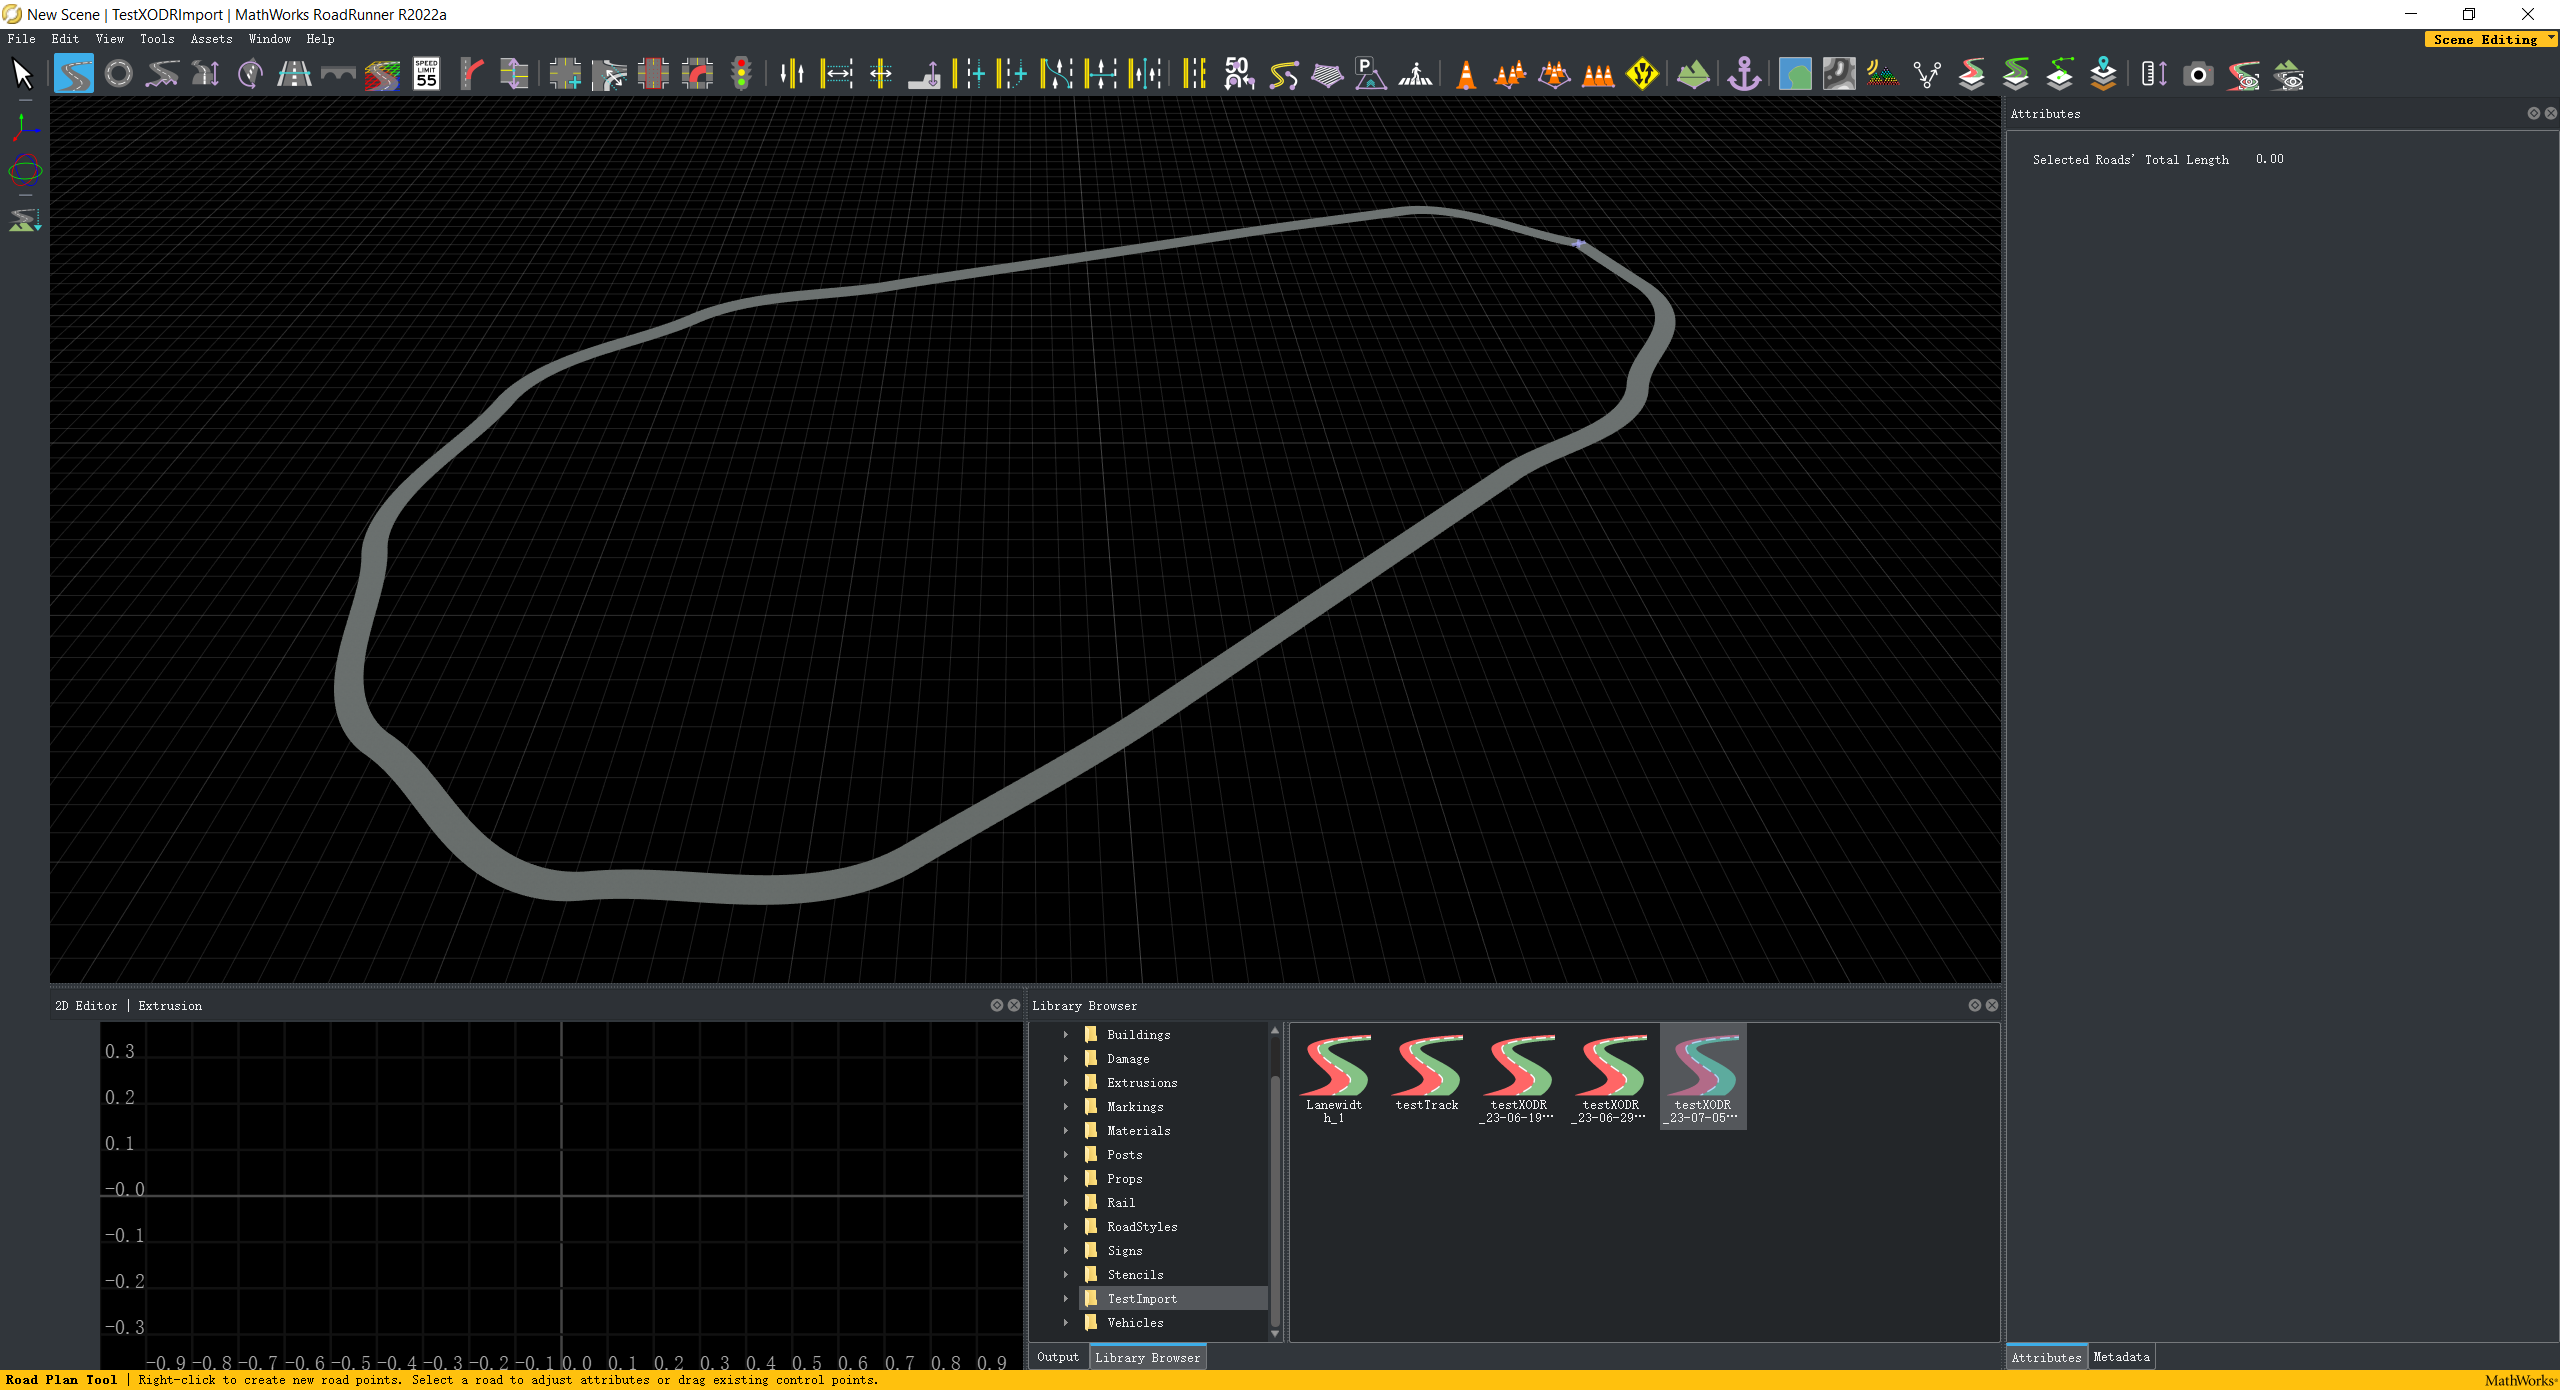Open the View menu
2560x1390 pixels.
pyautogui.click(x=110, y=39)
